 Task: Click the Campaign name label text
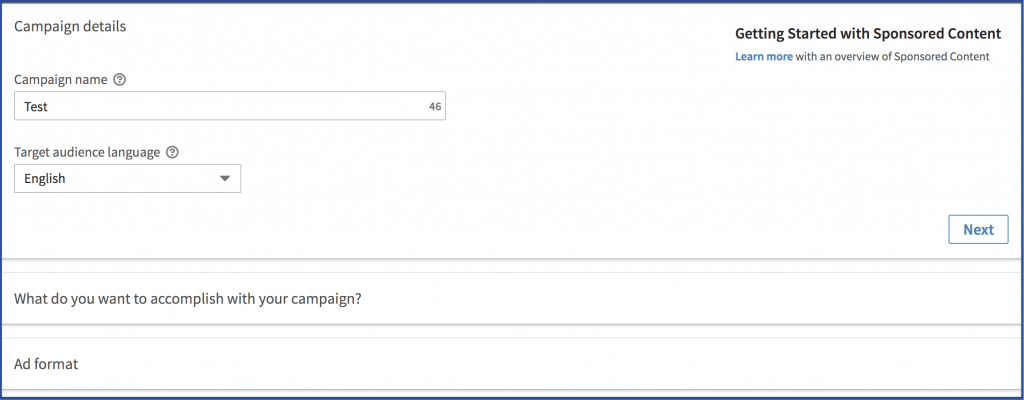tap(61, 80)
